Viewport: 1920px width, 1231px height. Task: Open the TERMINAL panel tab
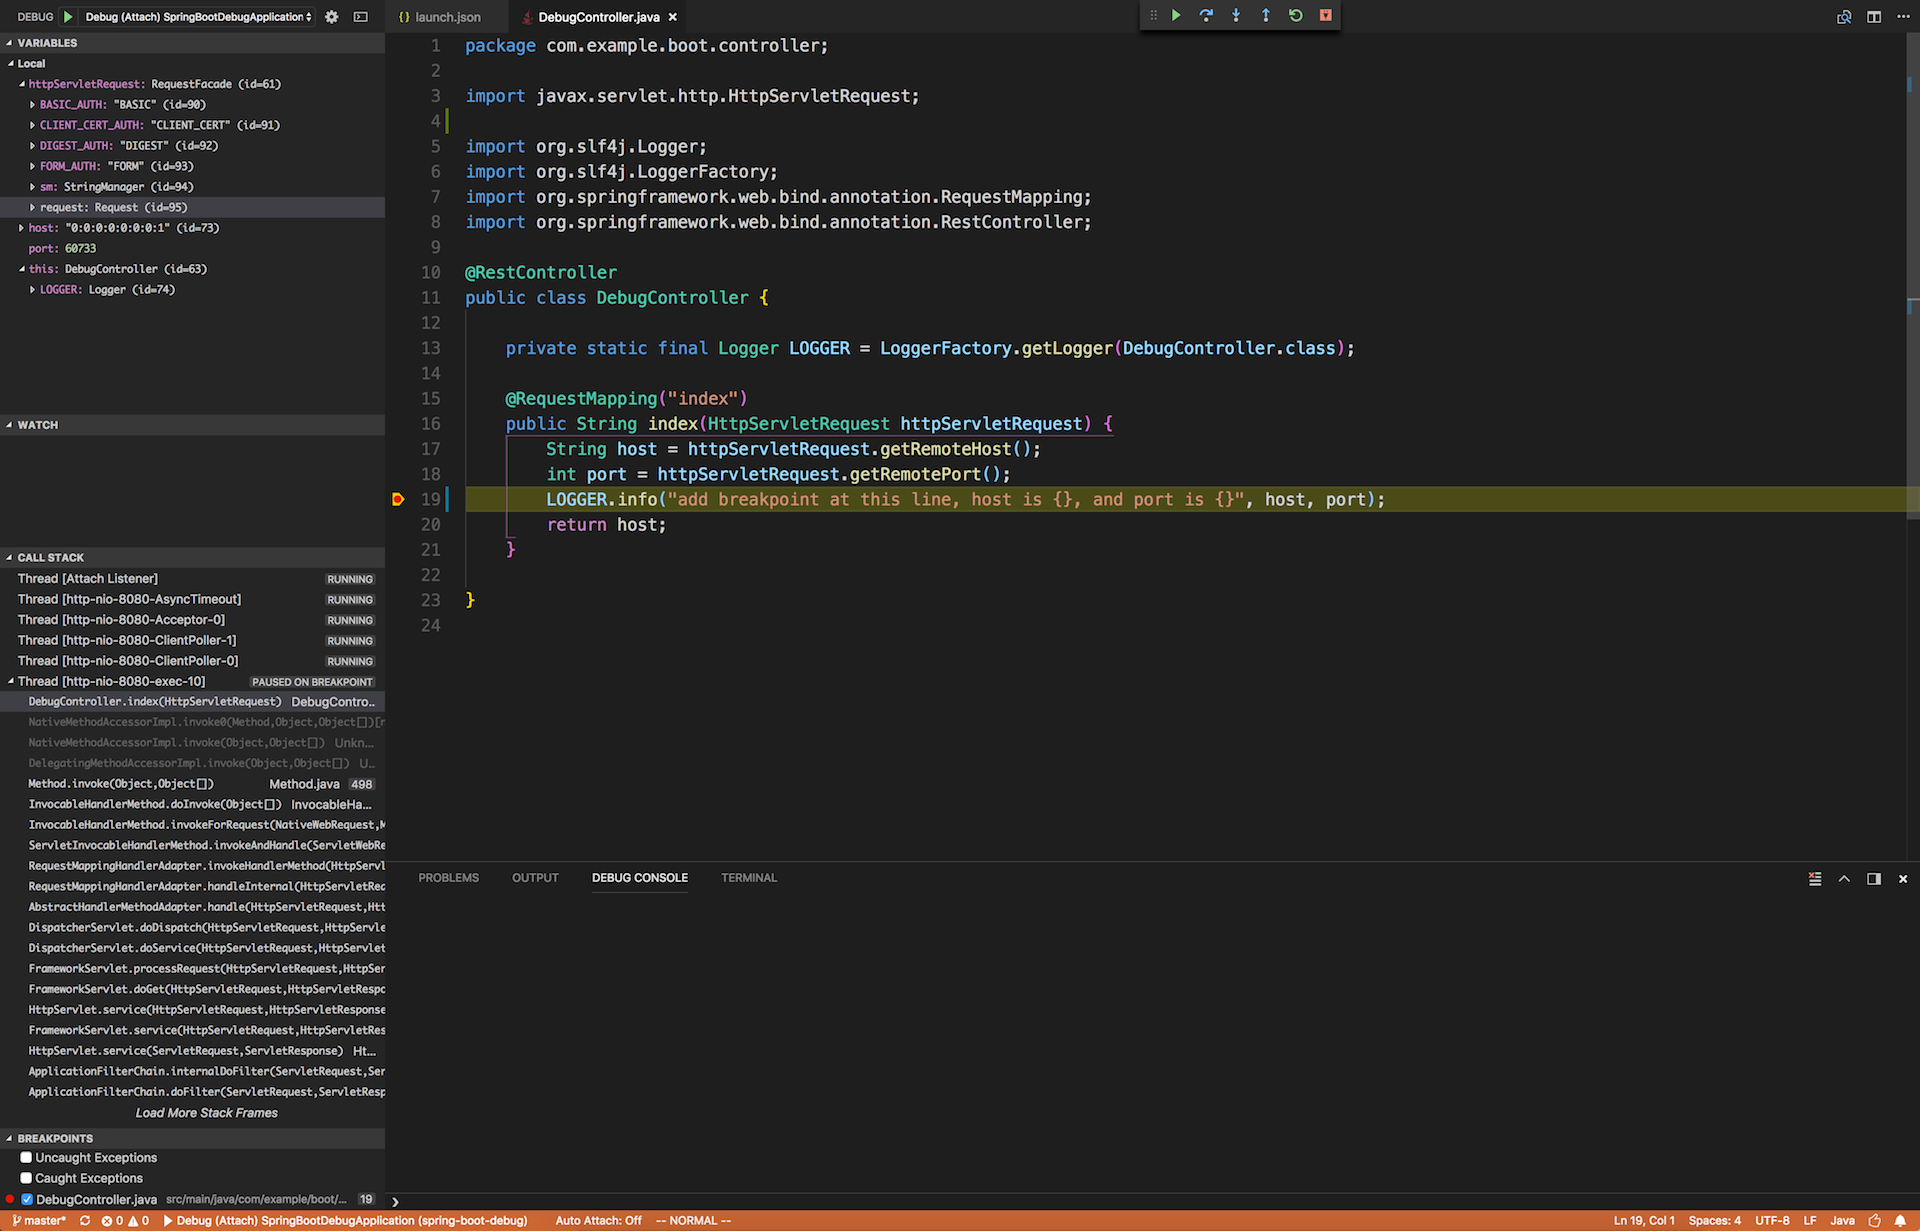[x=748, y=878]
